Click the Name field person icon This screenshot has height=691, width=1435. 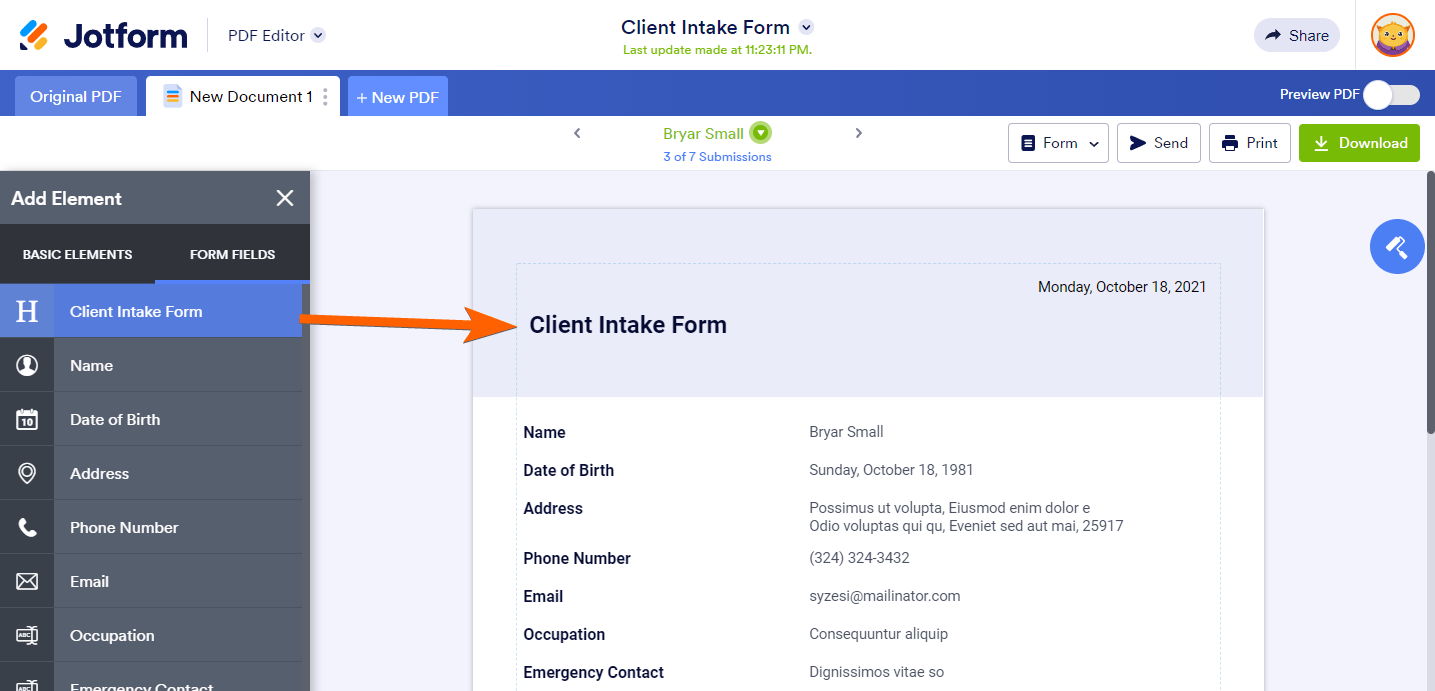pos(27,365)
